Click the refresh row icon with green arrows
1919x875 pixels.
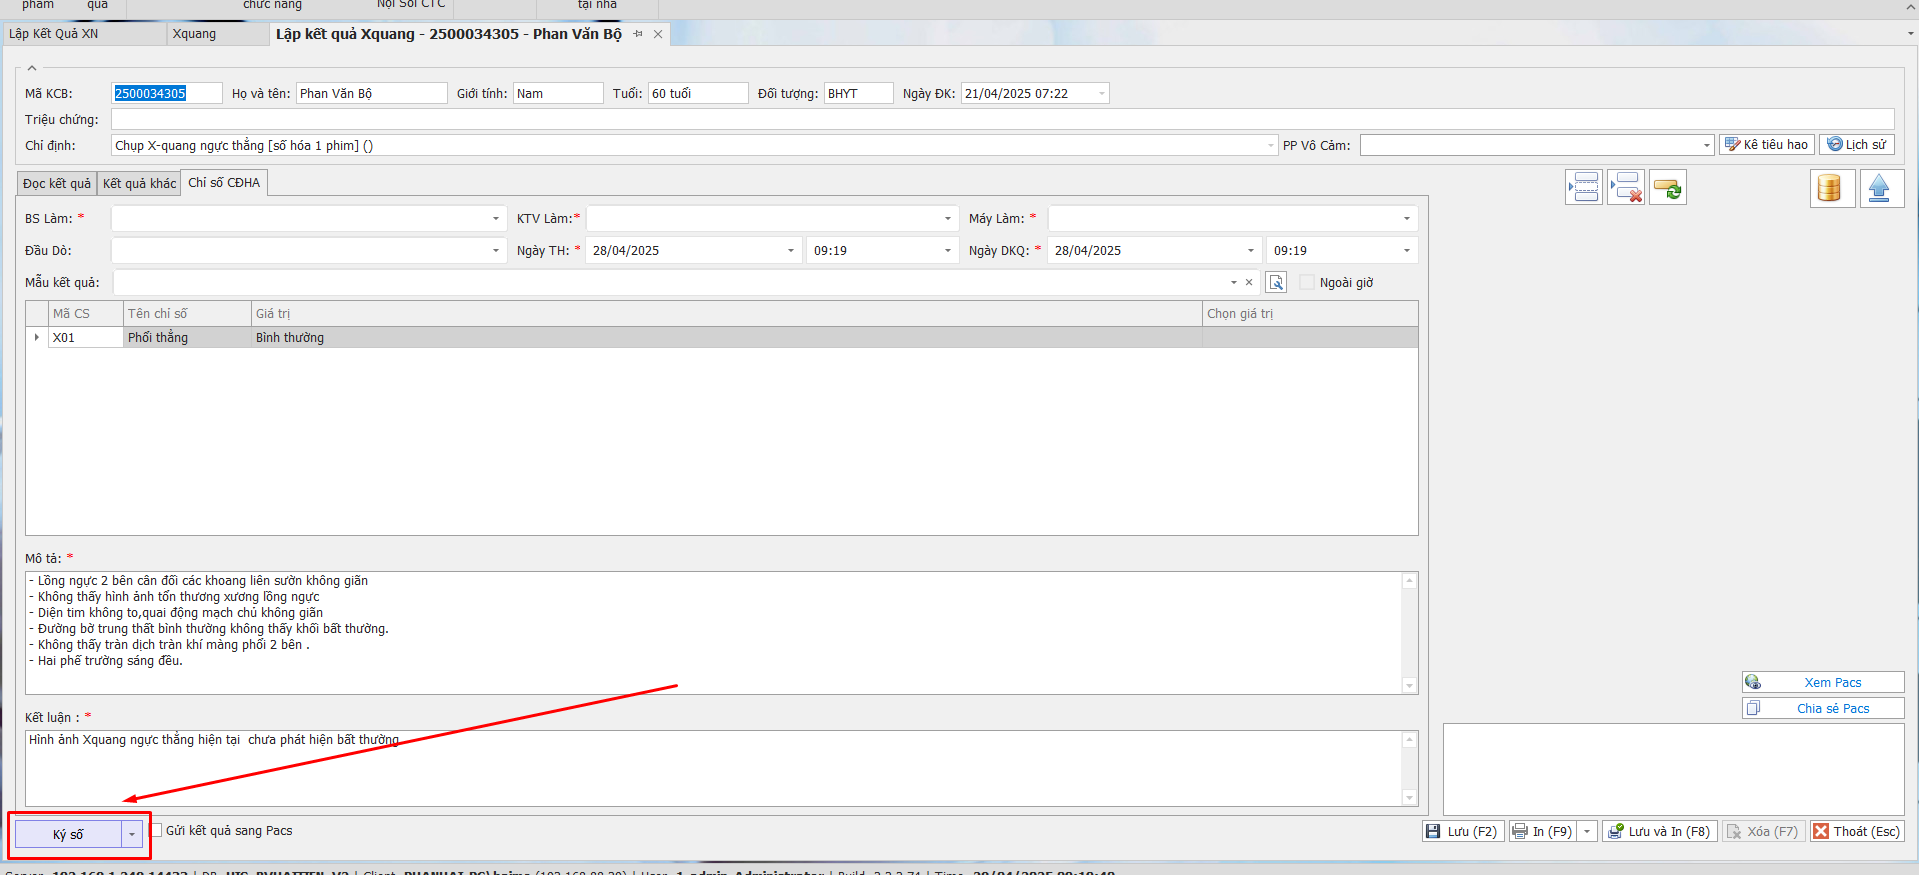pos(1667,187)
